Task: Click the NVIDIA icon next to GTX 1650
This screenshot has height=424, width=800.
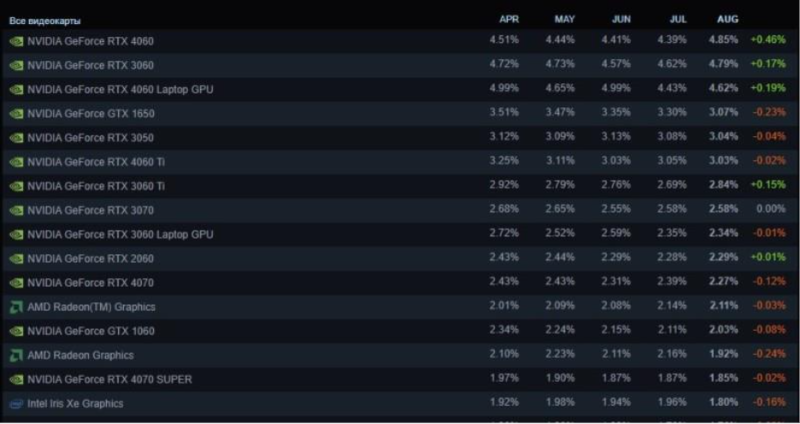Action: (16, 114)
